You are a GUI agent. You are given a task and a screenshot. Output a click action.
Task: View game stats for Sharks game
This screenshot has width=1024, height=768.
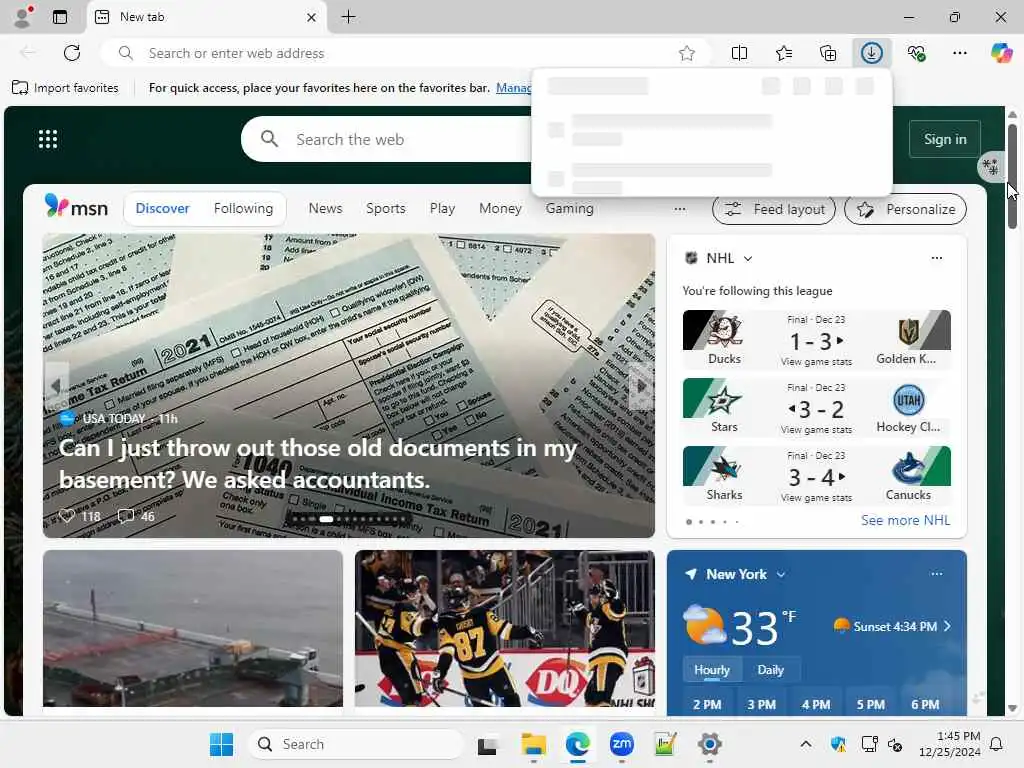point(816,498)
